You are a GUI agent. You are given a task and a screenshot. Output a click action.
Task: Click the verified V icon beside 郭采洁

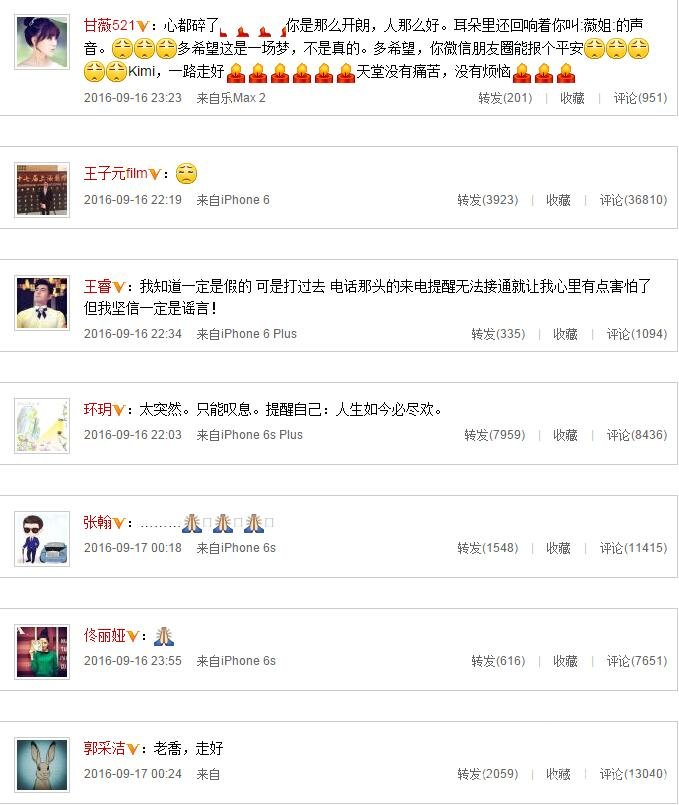[133, 749]
